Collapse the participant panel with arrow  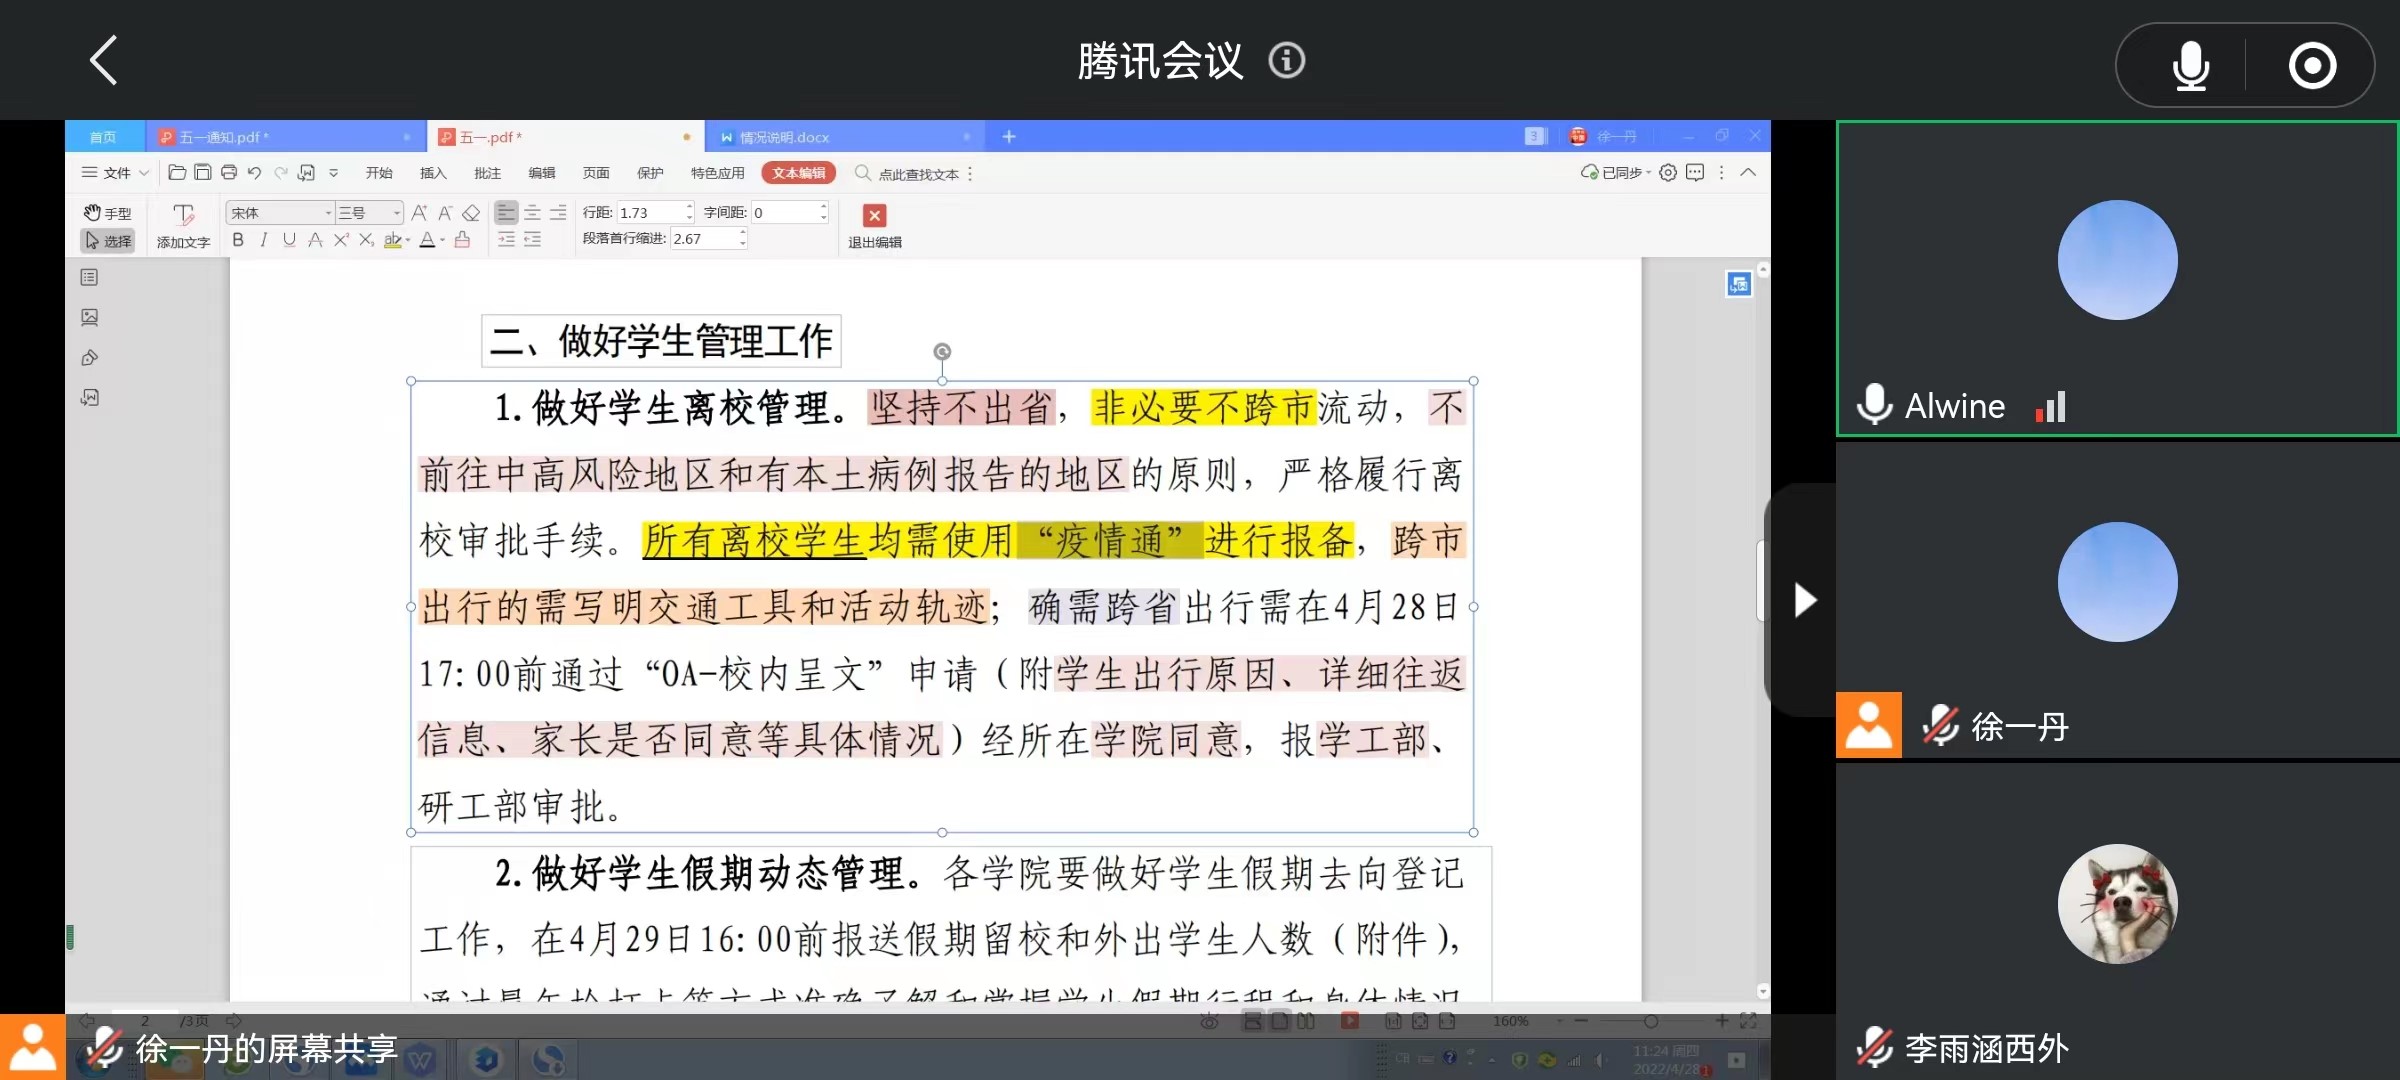(x=1804, y=600)
